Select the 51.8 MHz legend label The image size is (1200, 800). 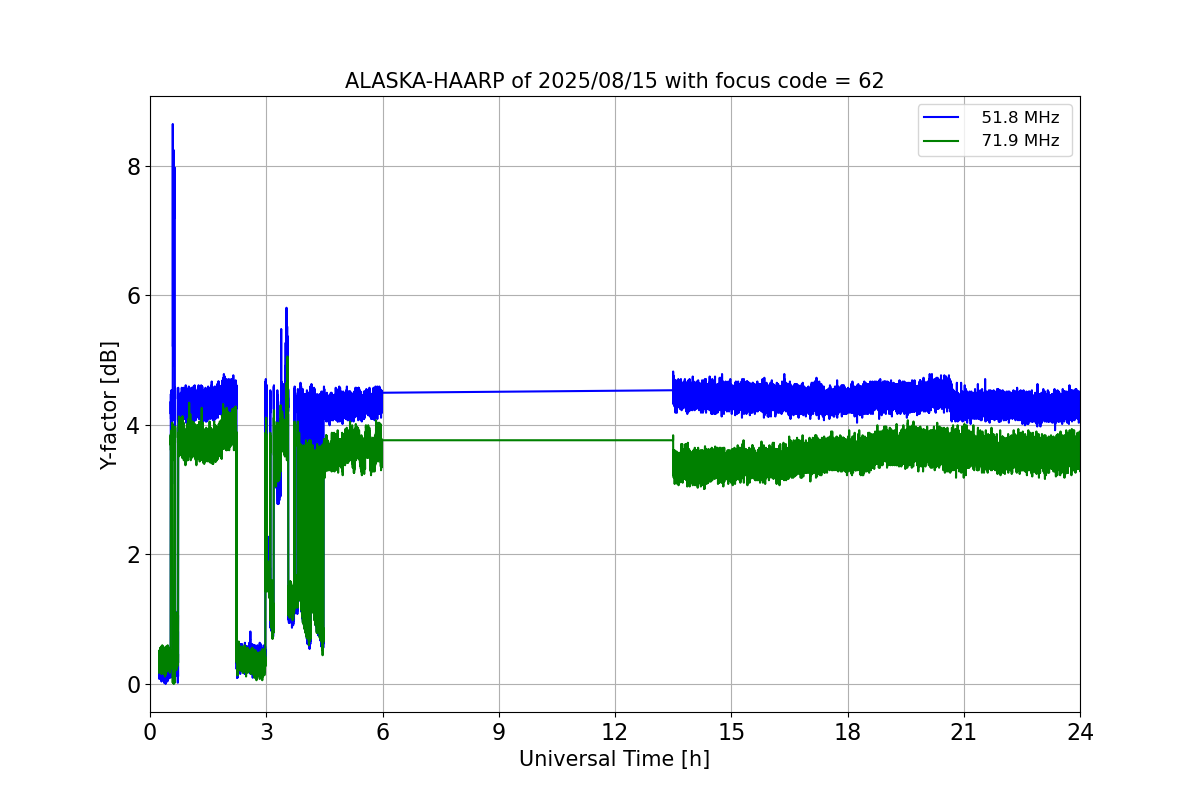pos(1020,118)
